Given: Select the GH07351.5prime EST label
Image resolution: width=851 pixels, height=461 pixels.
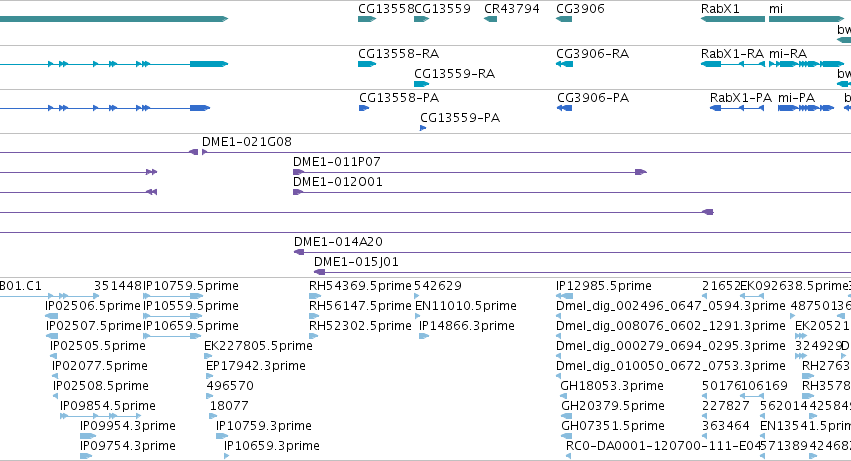Looking at the screenshot, I should (613, 426).
